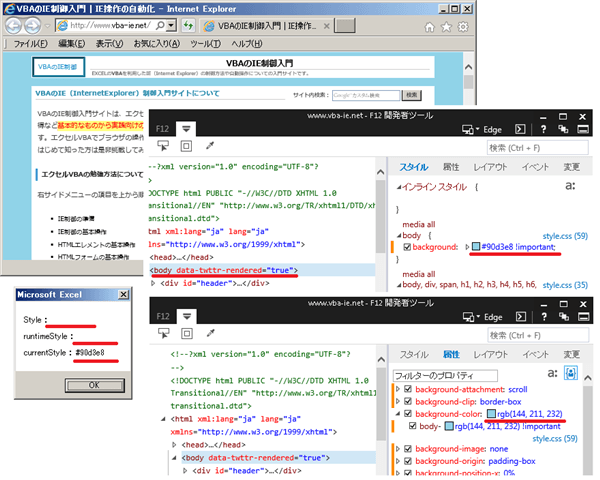600x480 pixels.
Task: Click color picker eyedropper in upper F12 tools
Action: pyautogui.click(x=210, y=145)
